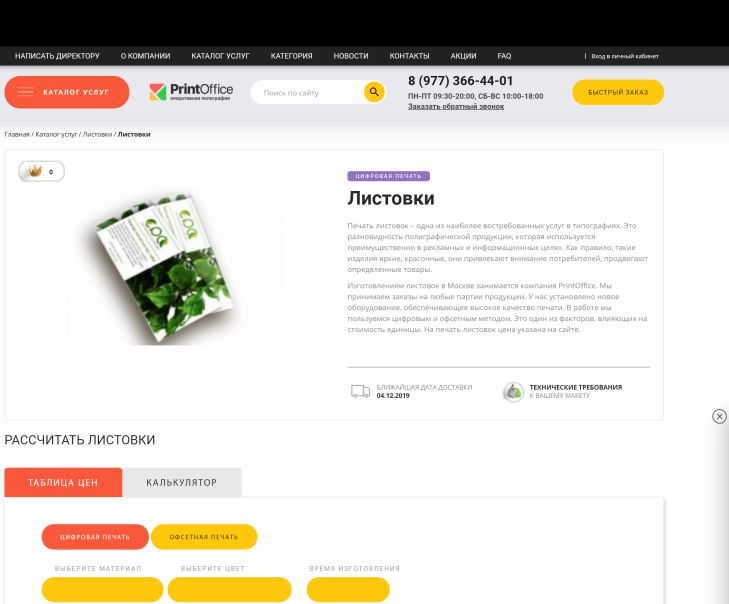Click the yellow search magnifier icon
Image resolution: width=729 pixels, height=604 pixels.
click(x=374, y=92)
